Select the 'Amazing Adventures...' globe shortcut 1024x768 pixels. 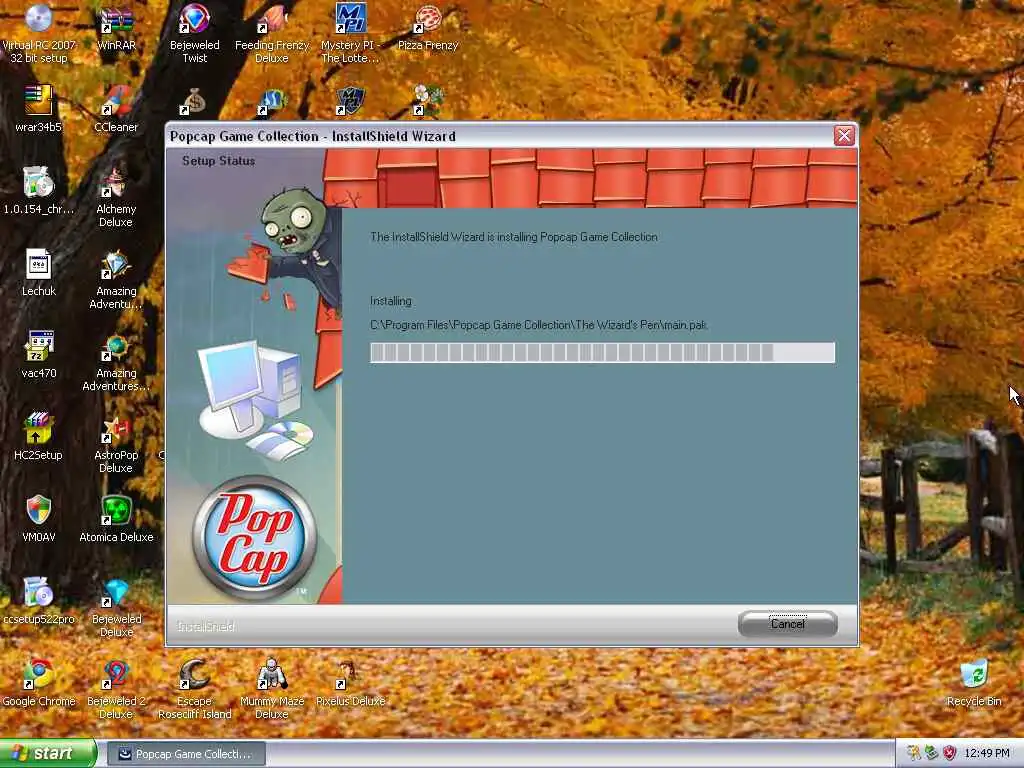coord(116,362)
